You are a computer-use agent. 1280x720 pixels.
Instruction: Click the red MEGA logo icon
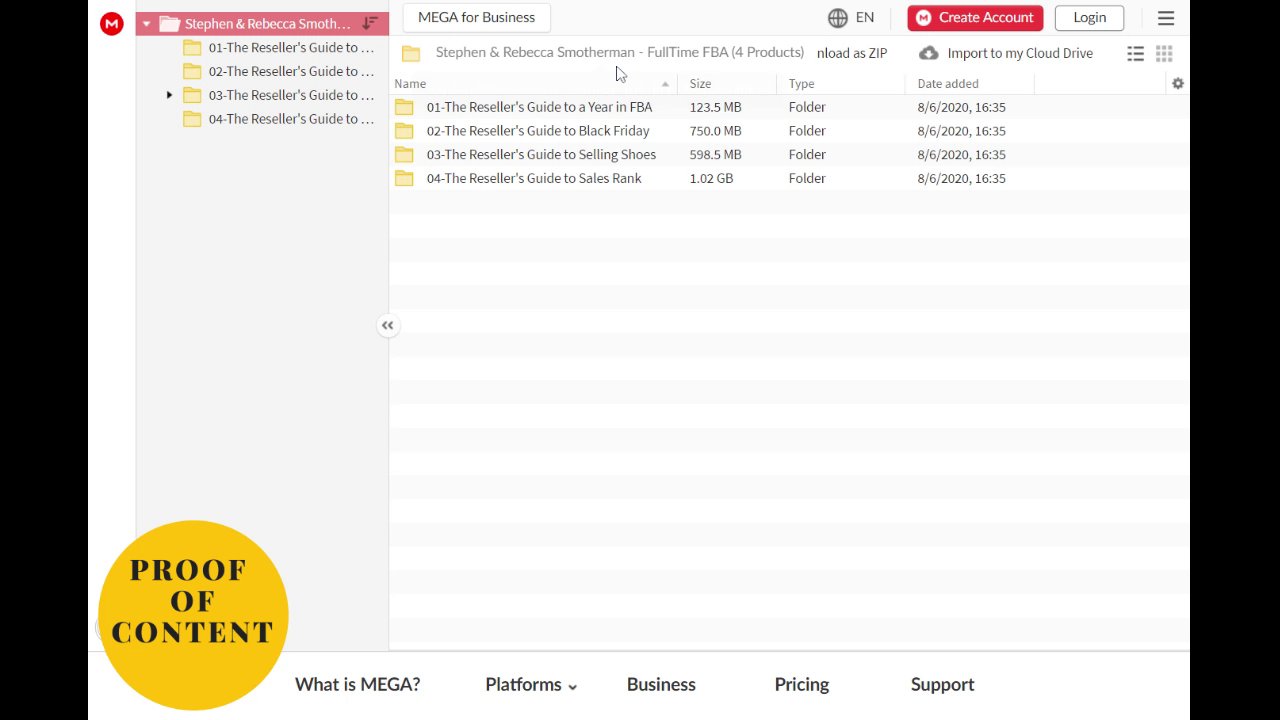point(112,24)
